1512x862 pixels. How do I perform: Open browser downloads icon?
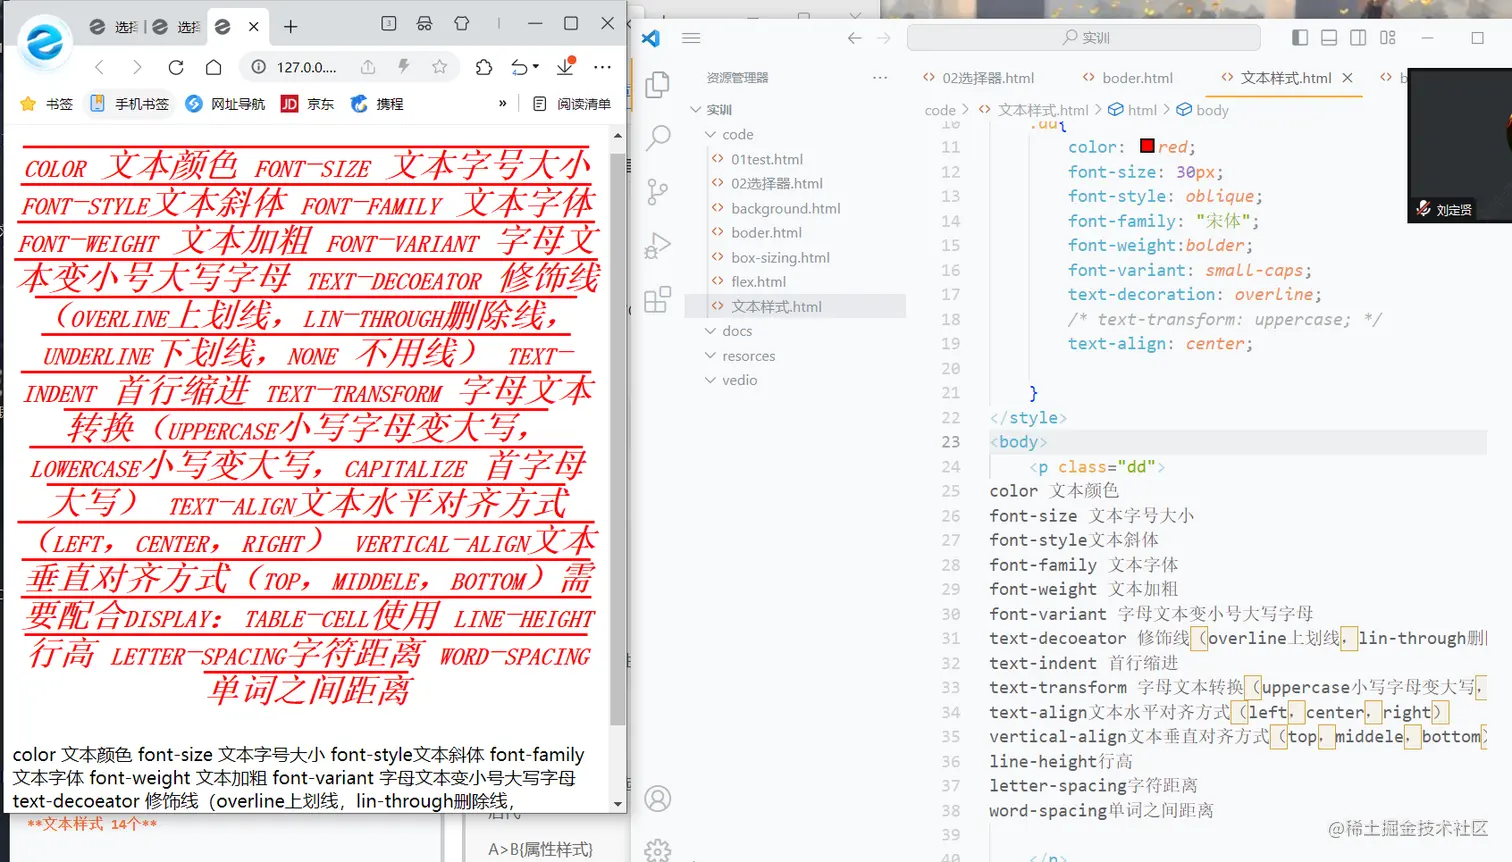(x=565, y=66)
